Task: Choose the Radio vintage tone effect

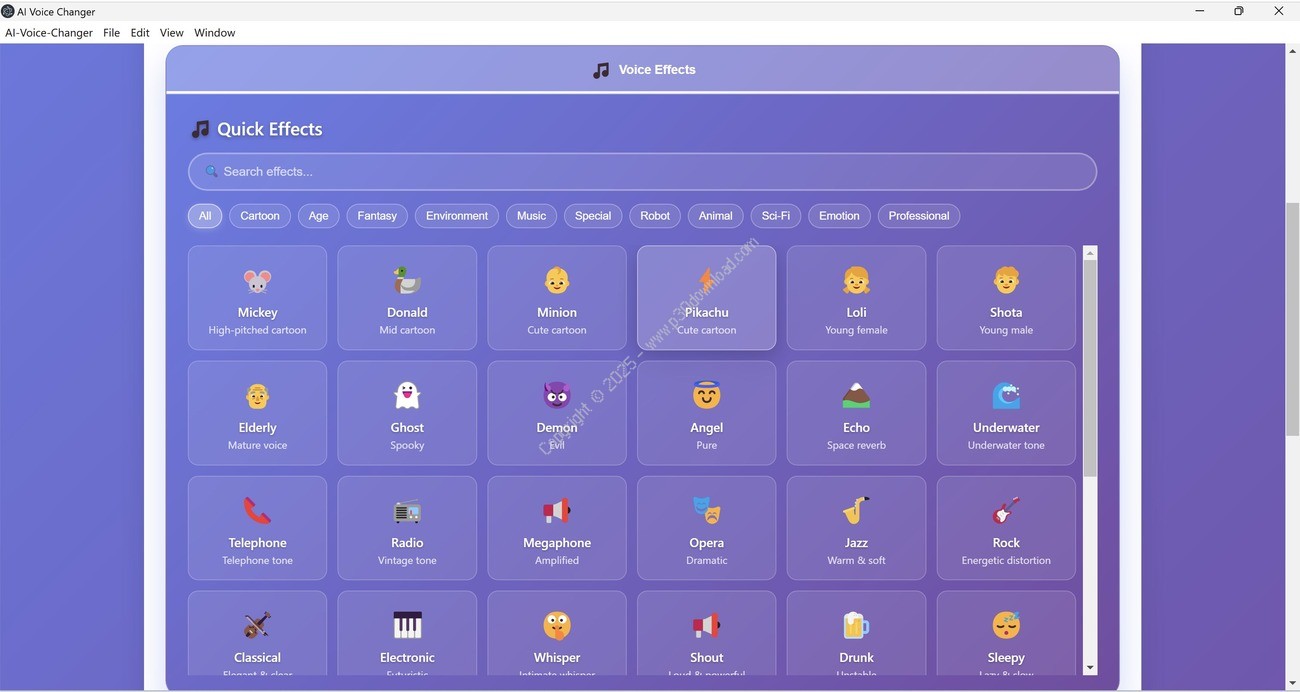Action: [x=407, y=528]
